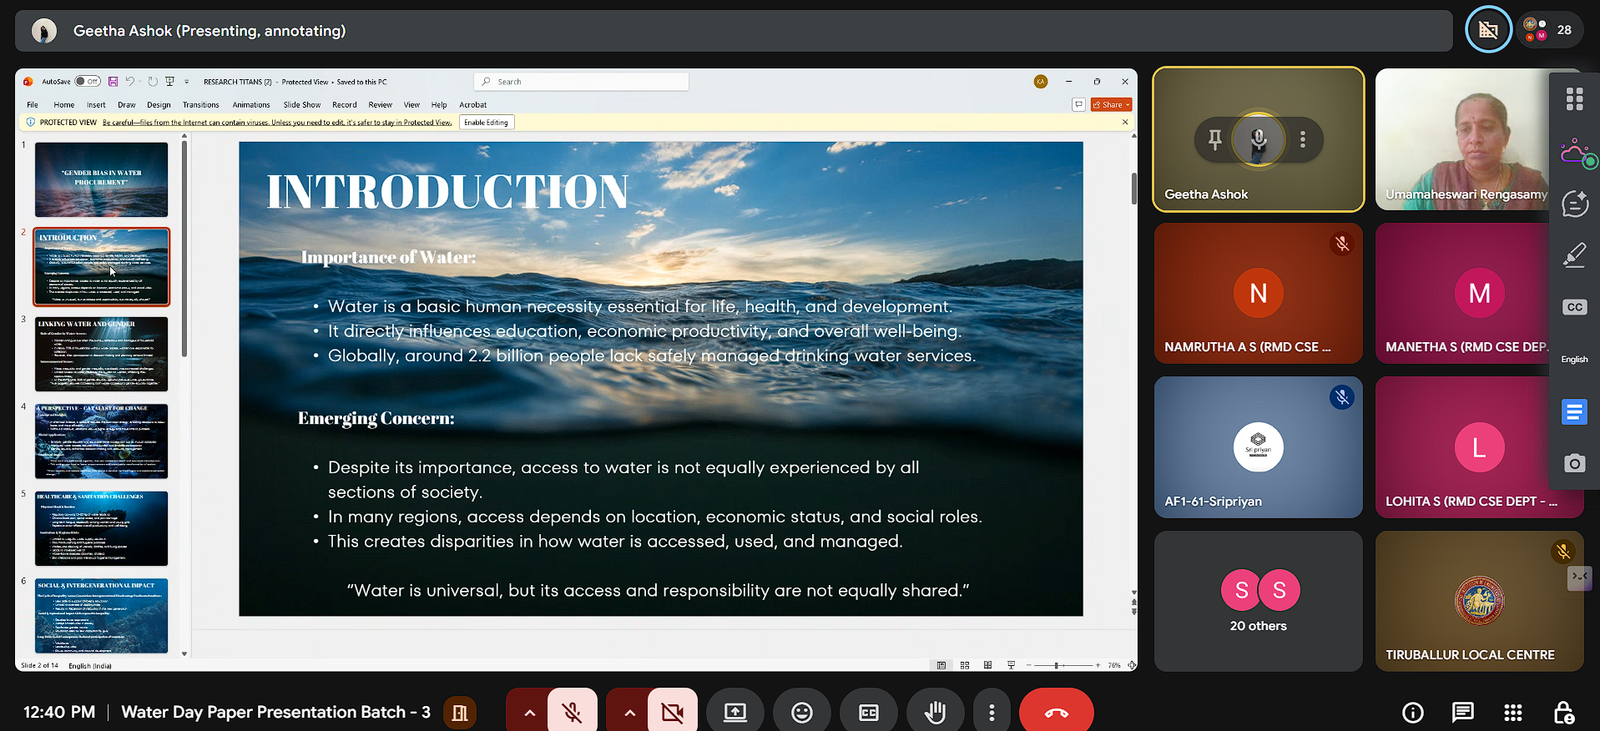Select the annotation pen in side panel
The width and height of the screenshot is (1600, 731).
click(x=1574, y=255)
